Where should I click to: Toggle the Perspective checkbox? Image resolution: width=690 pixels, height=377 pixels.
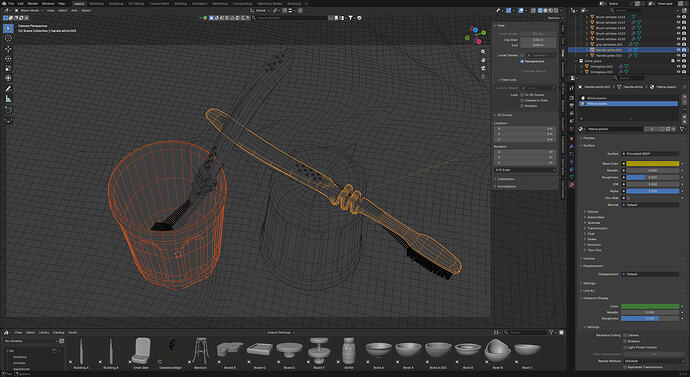tap(522, 62)
